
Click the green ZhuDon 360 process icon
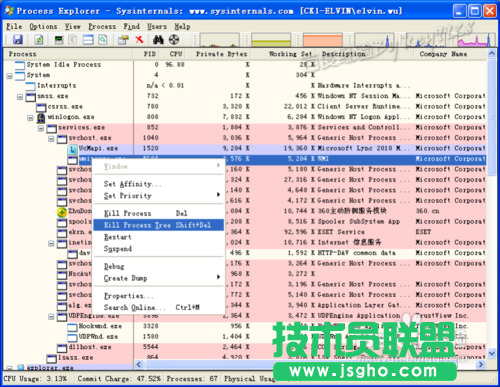point(62,212)
